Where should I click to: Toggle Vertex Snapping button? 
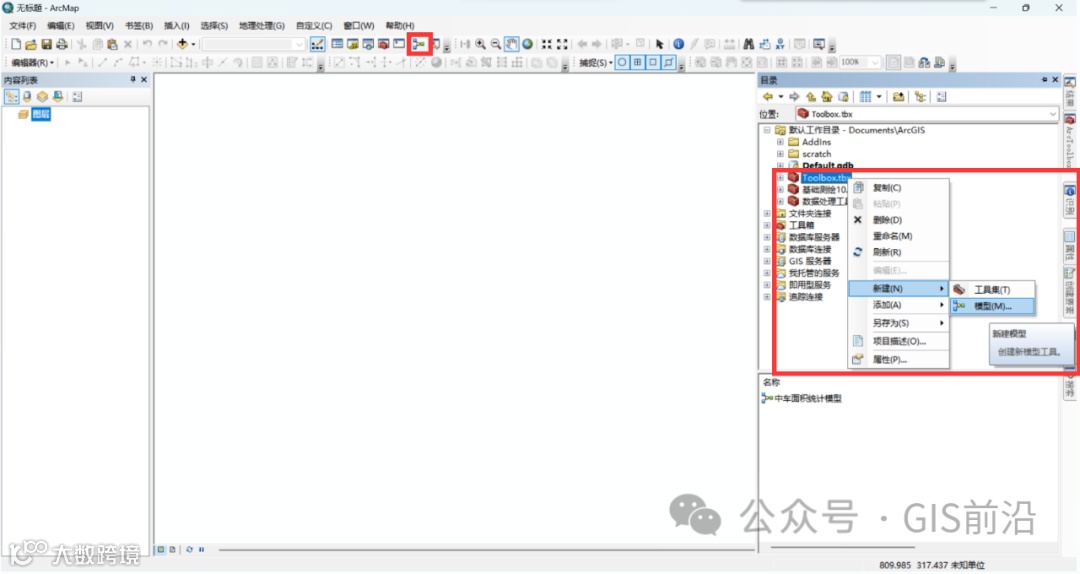pyautogui.click(x=653, y=63)
